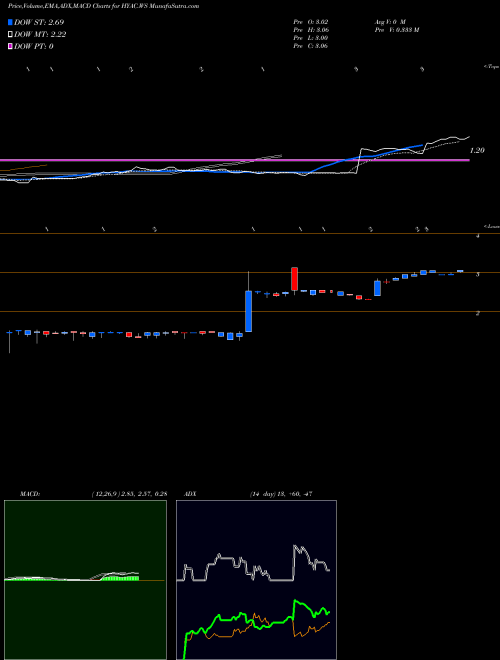Click the 'MACD:' panel label
The image size is (500, 660).
pos(30,494)
